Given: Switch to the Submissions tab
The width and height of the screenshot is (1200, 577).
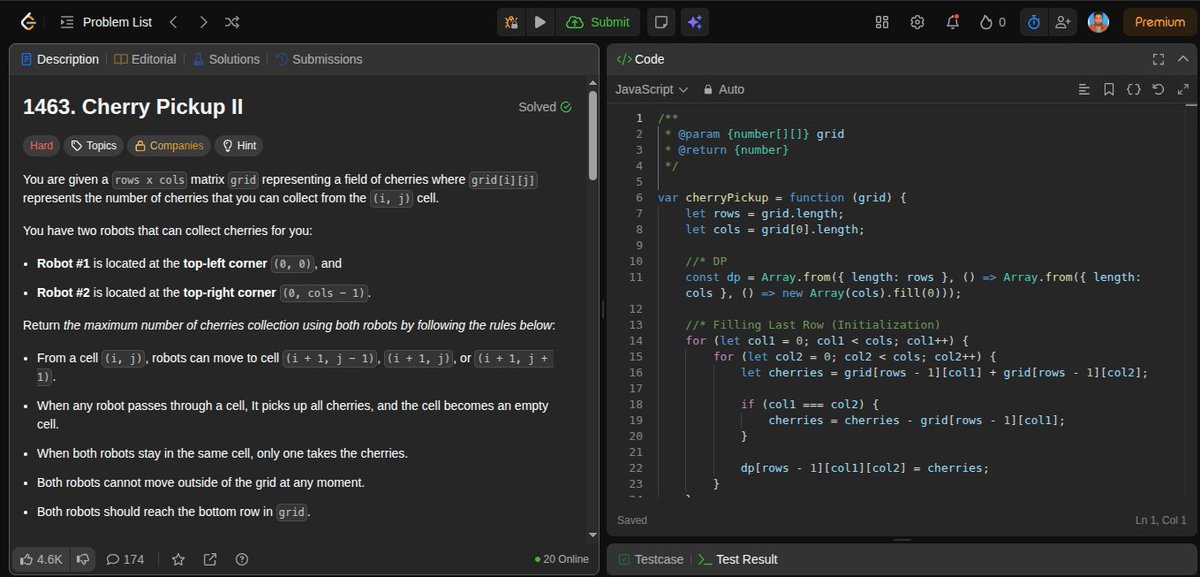Looking at the screenshot, I should [319, 59].
